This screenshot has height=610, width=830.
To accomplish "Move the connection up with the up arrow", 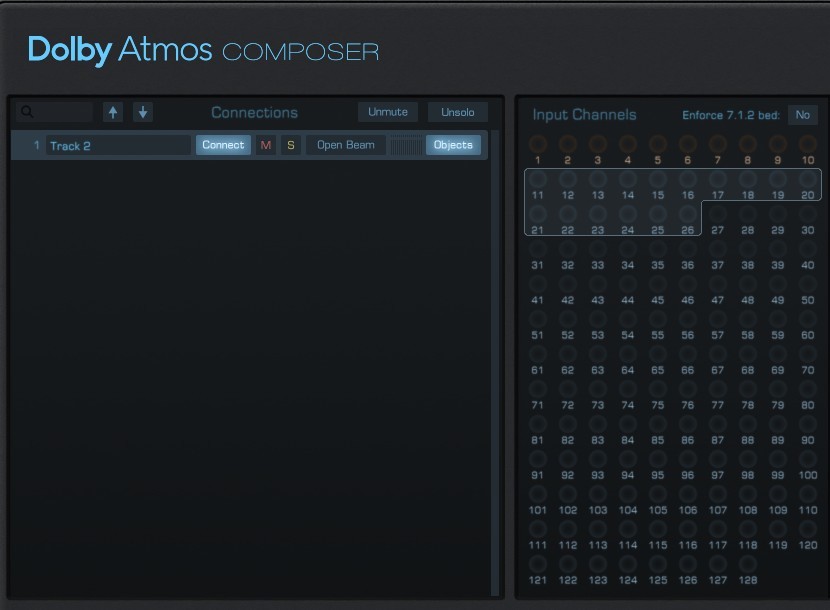I will [x=113, y=112].
